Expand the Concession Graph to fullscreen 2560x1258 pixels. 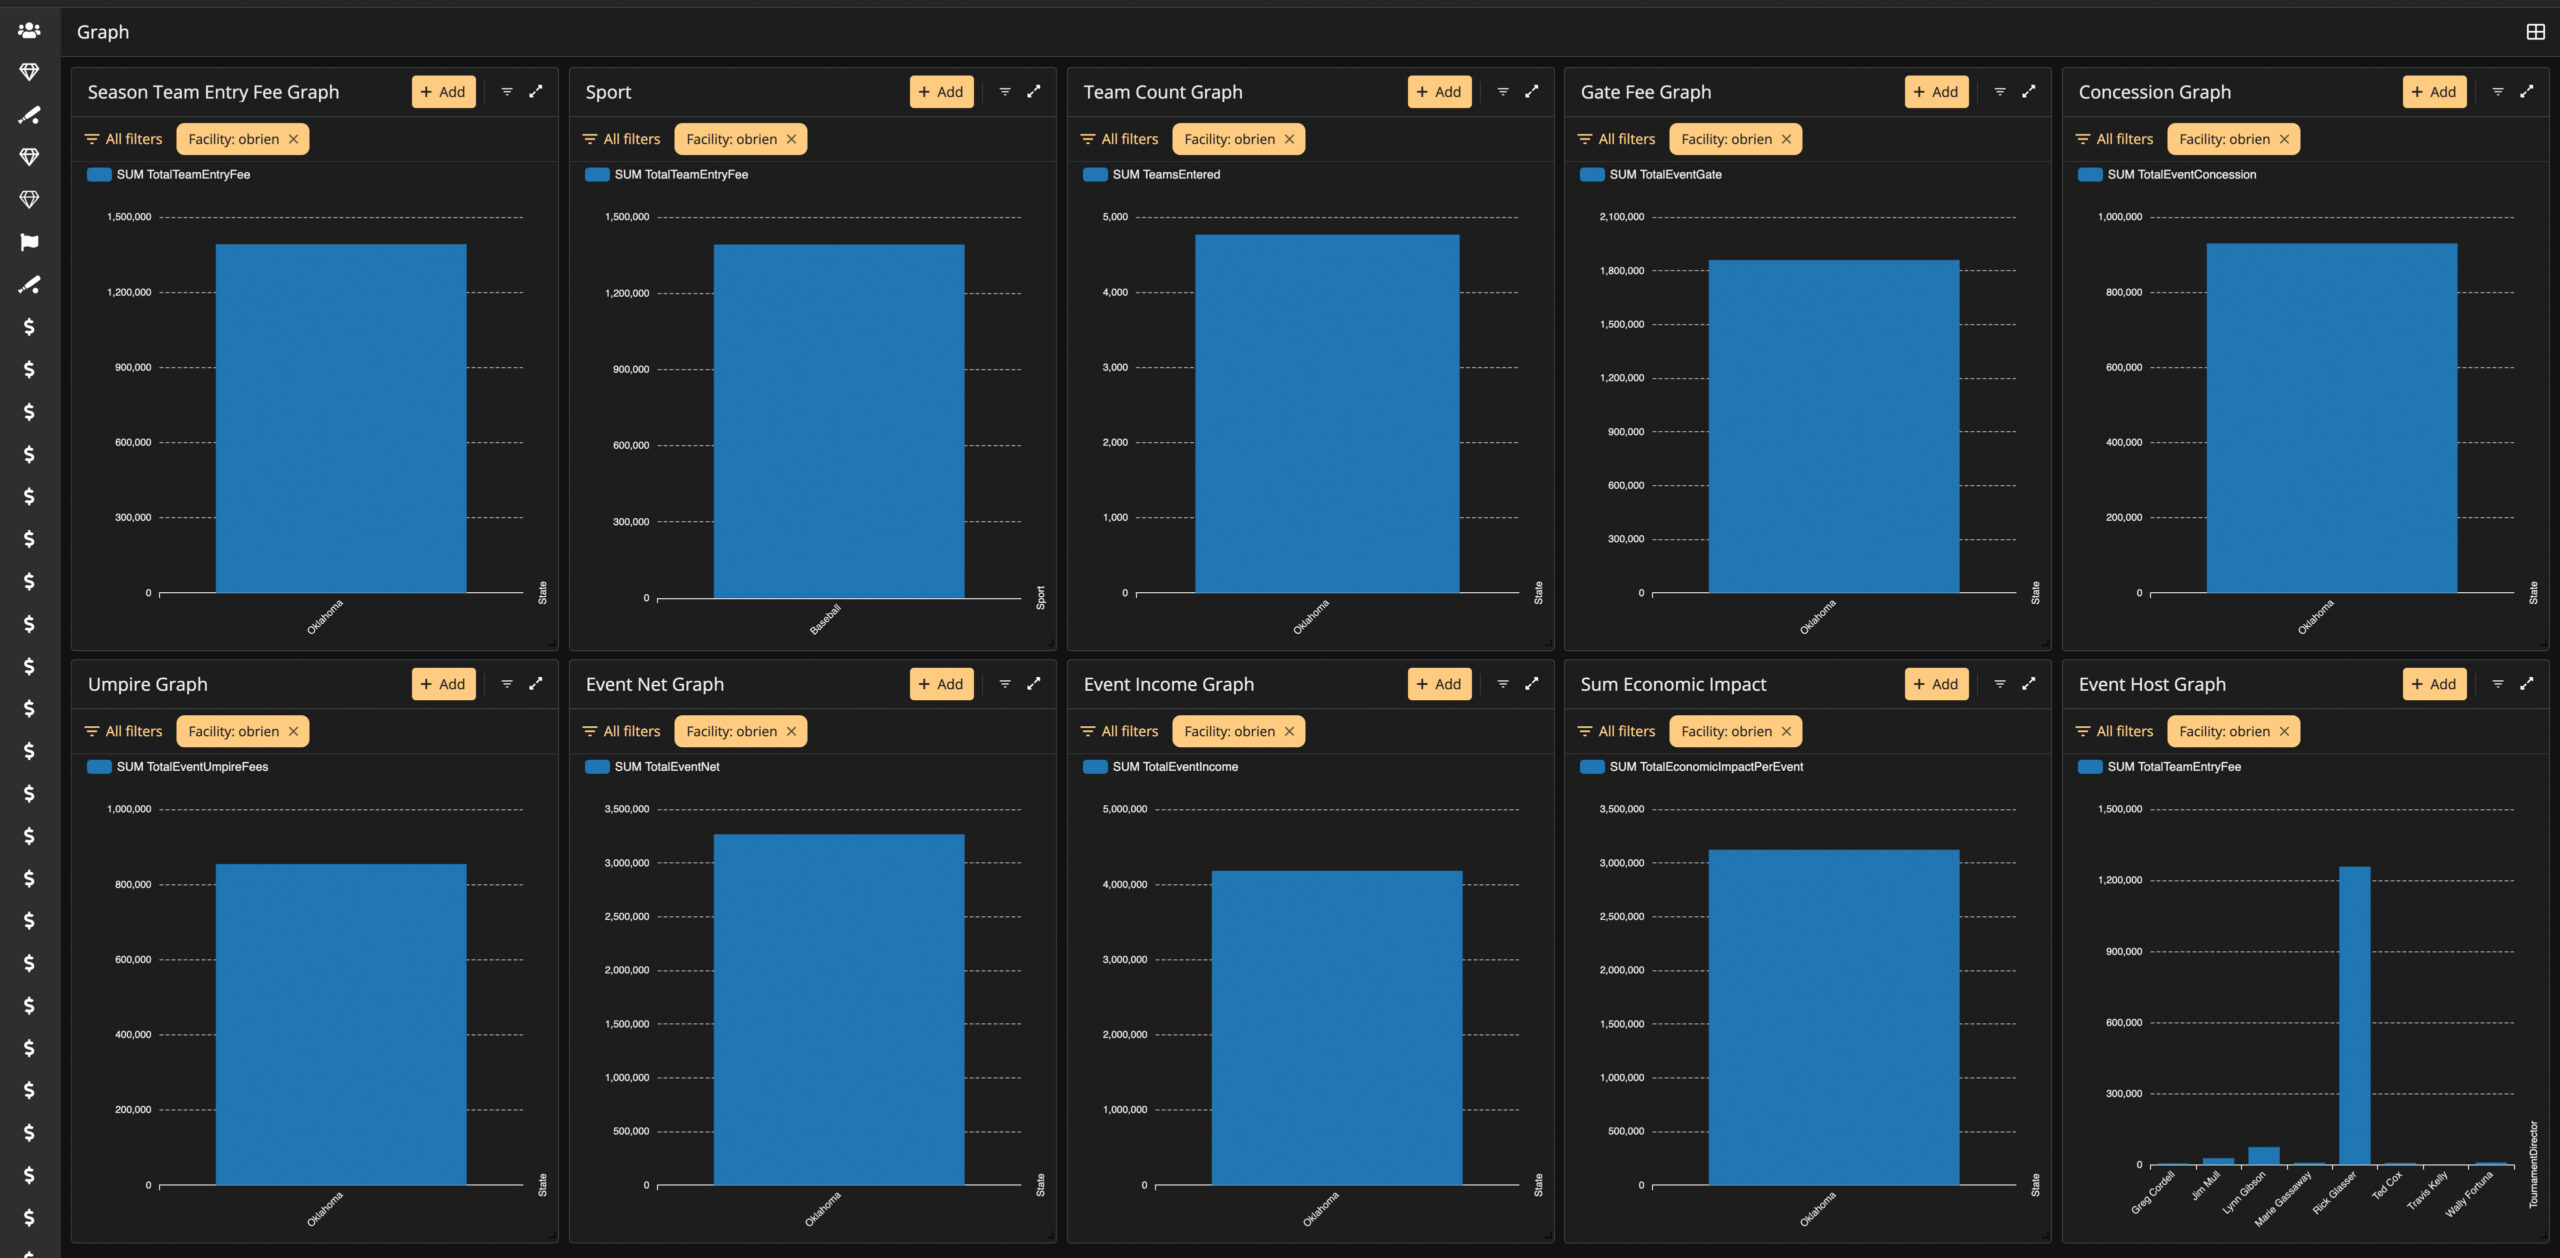tap(2527, 92)
